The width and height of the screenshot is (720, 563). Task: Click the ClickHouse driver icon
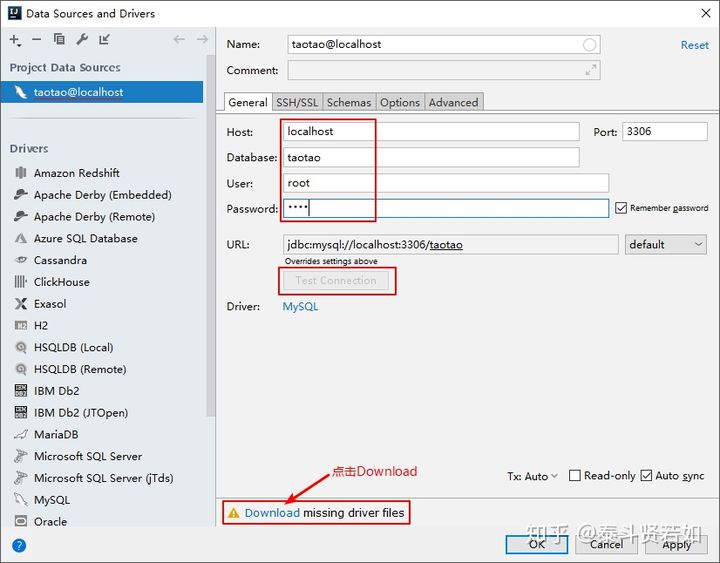21,282
